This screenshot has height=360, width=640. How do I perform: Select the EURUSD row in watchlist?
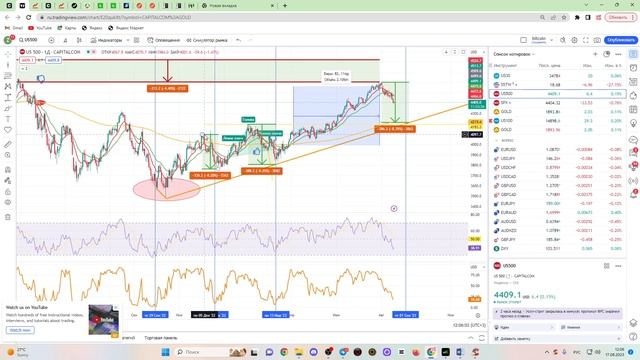tap(558, 149)
